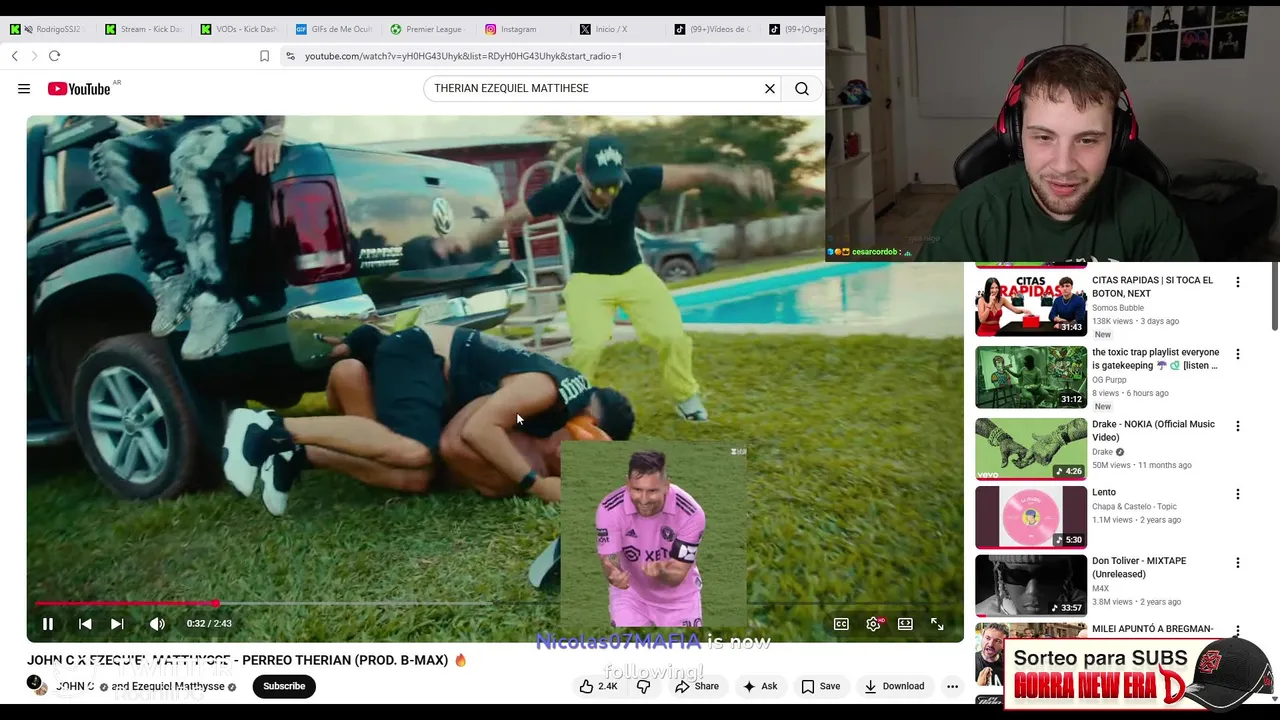Switch player to theater mode
Screen dimensions: 1280x720
[905, 624]
